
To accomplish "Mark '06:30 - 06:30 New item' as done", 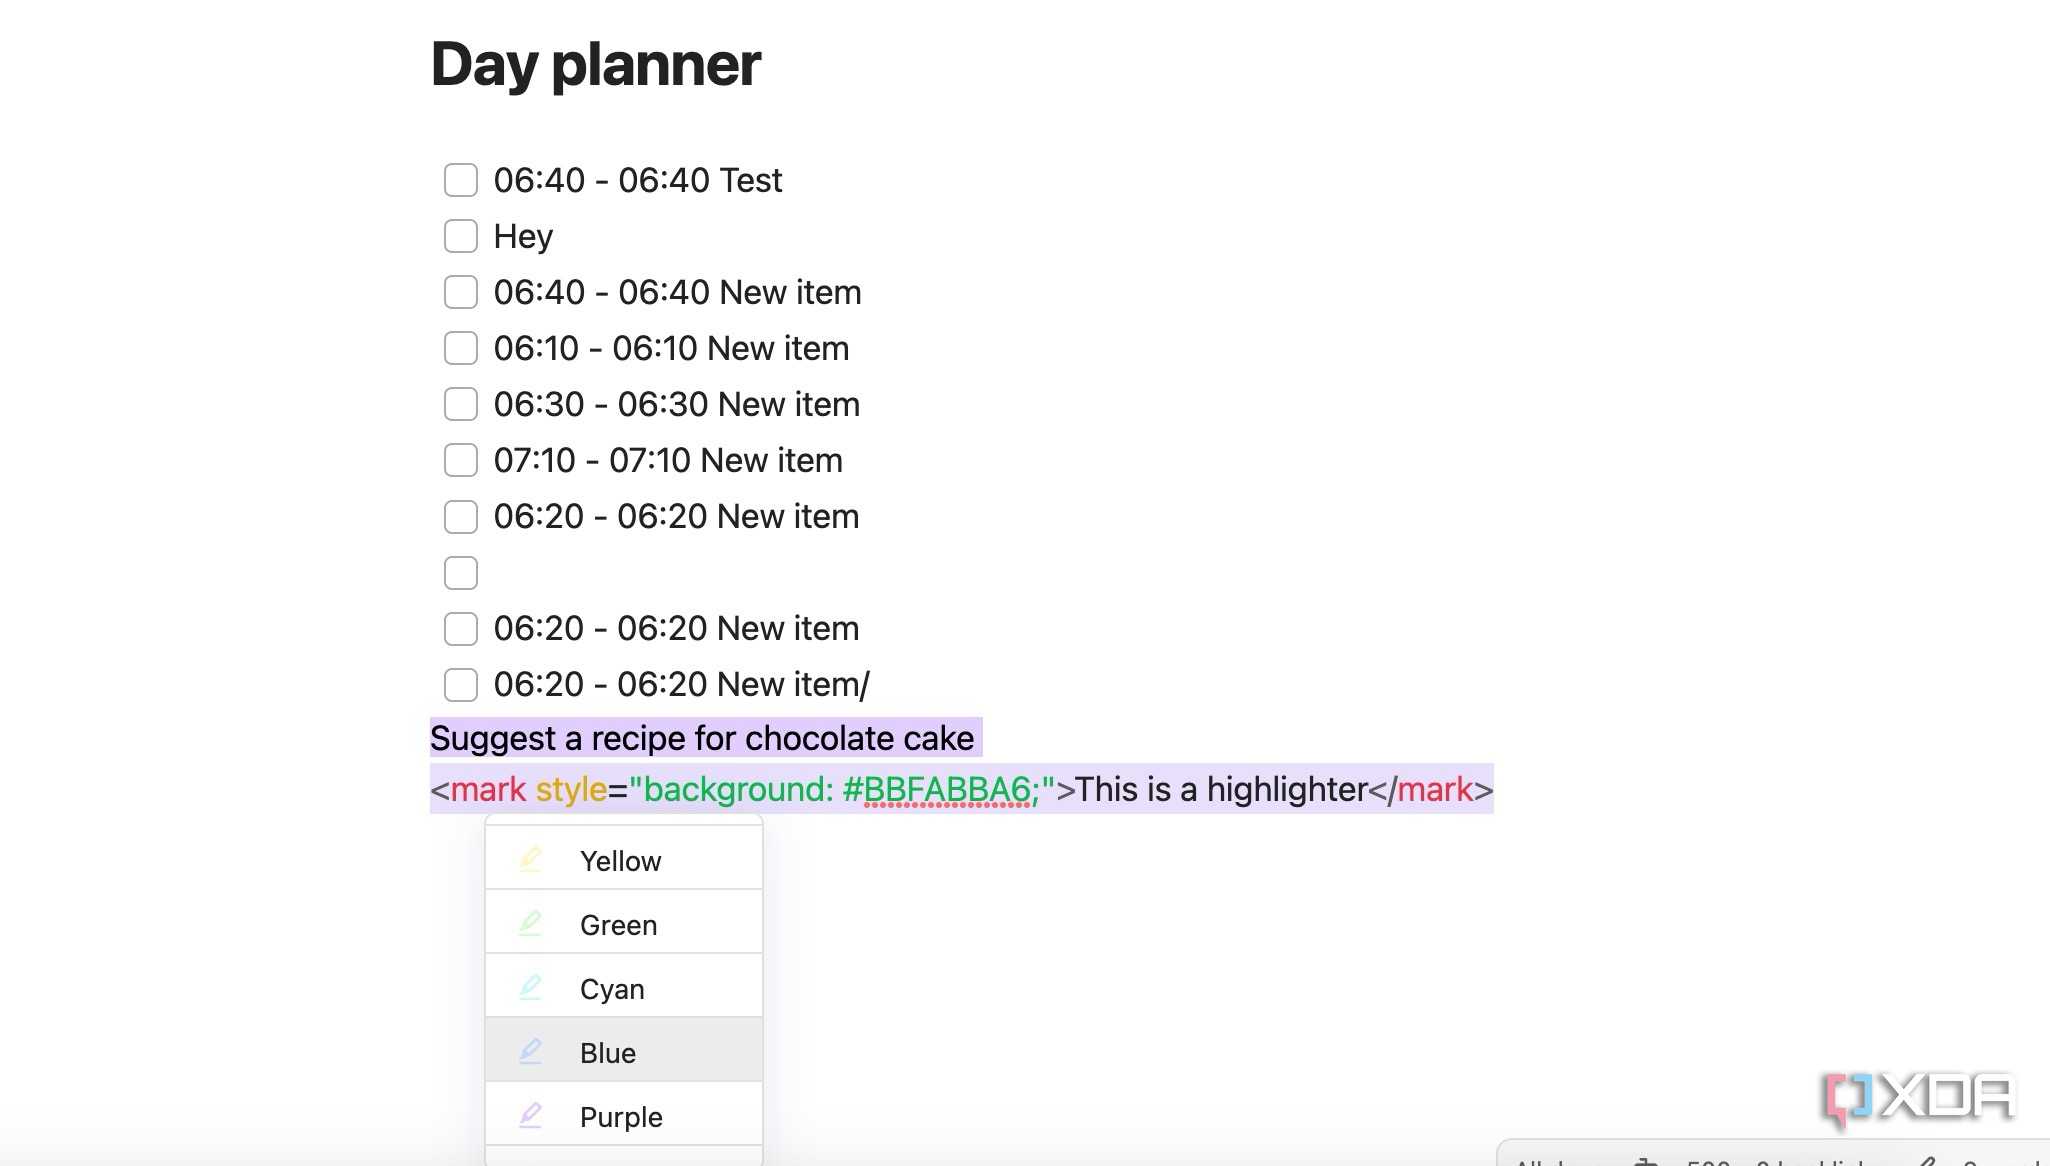I will pos(461,404).
